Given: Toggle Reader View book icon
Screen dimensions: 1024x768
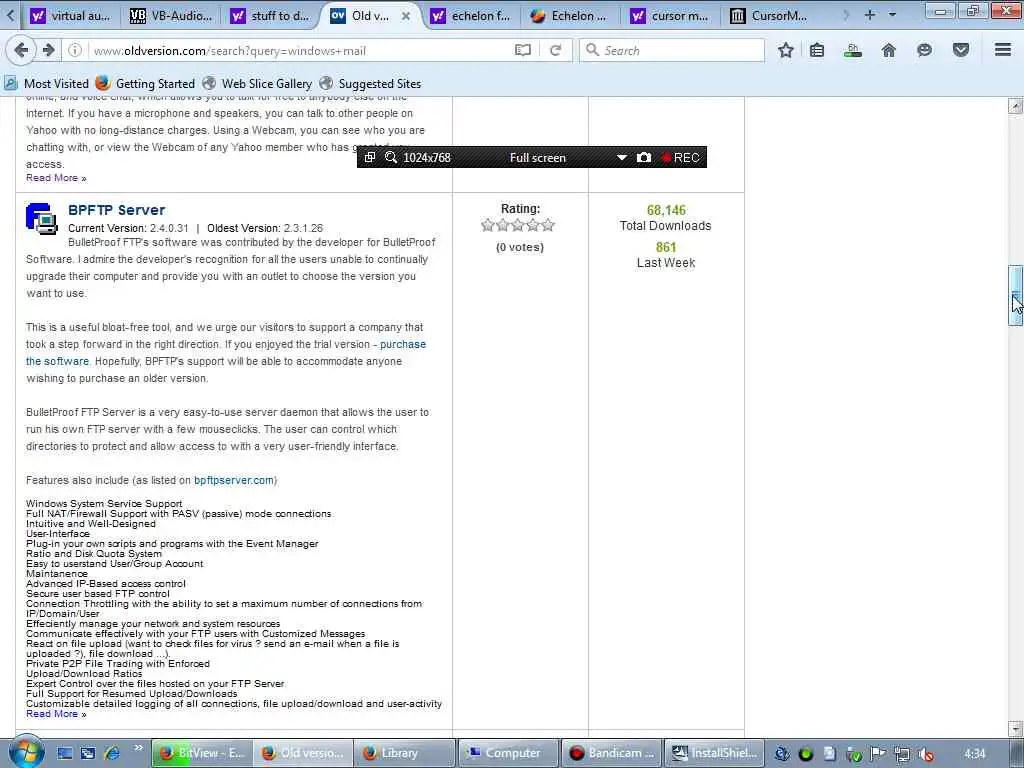Looking at the screenshot, I should coord(522,50).
